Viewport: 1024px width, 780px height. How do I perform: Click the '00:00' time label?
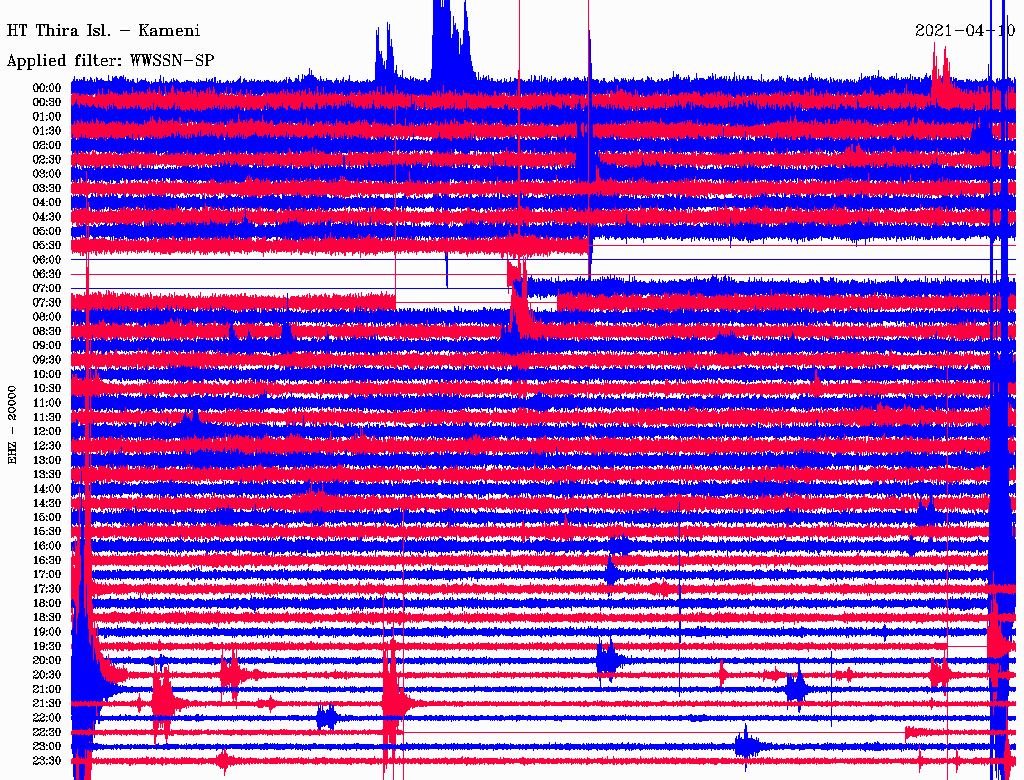(47, 88)
